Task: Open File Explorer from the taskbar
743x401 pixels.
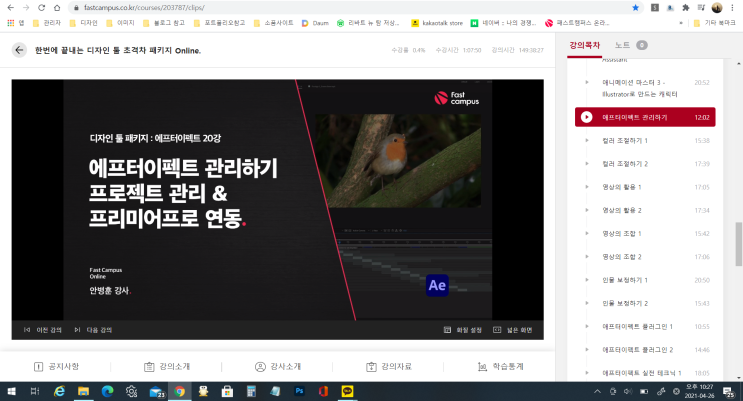Action: coord(83,392)
